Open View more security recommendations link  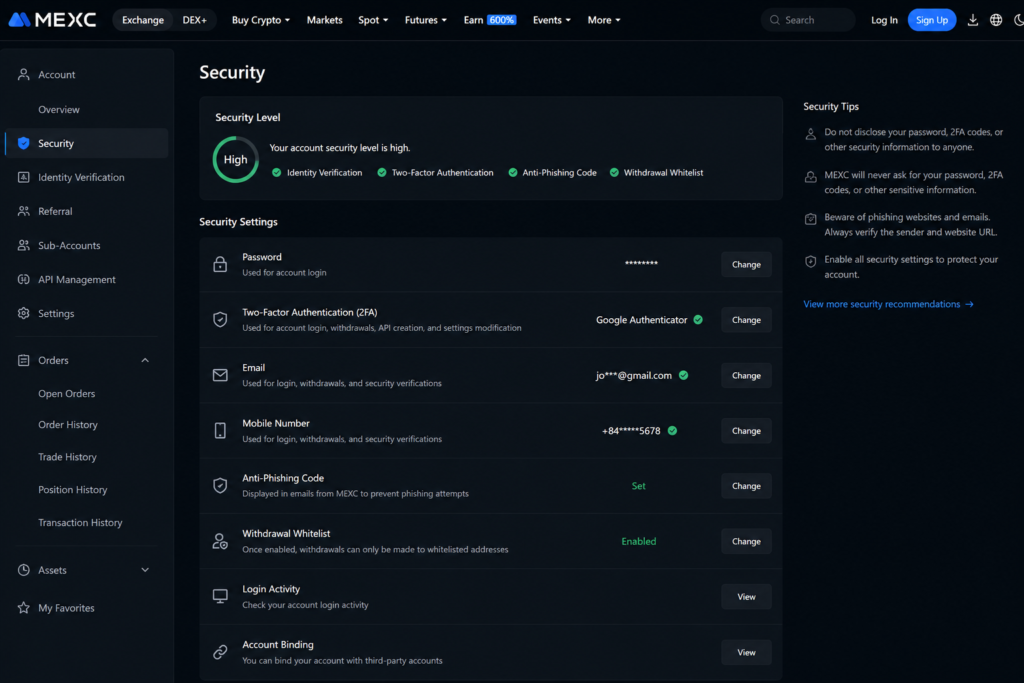point(888,304)
